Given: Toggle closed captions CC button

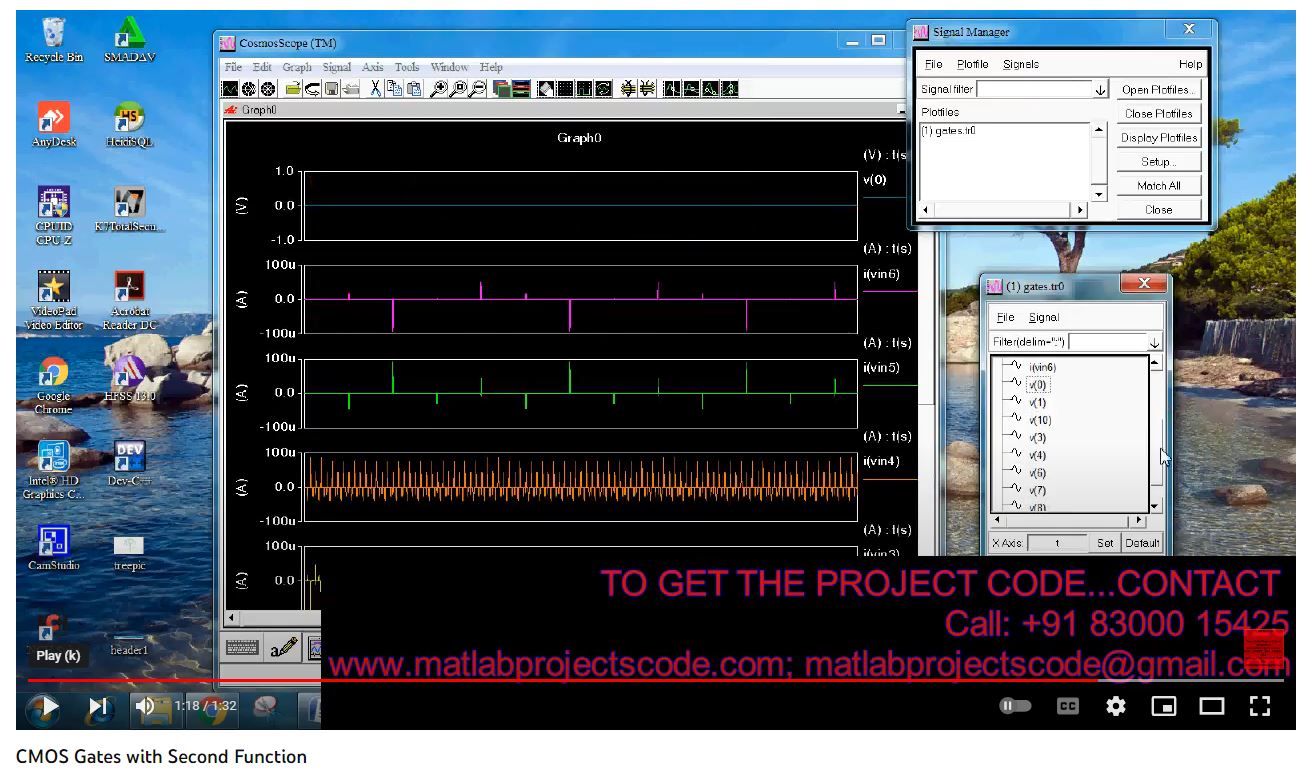Looking at the screenshot, I should [1068, 706].
